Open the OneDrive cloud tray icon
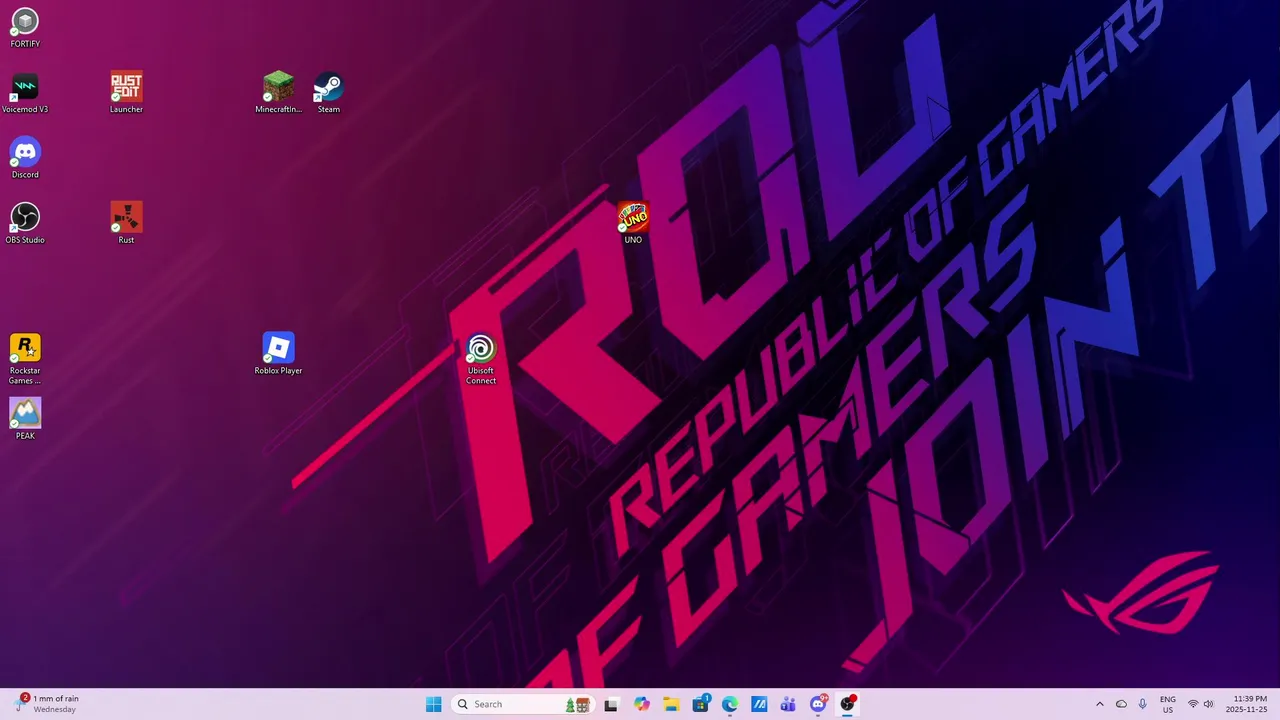This screenshot has height=720, width=1280. [x=1121, y=704]
